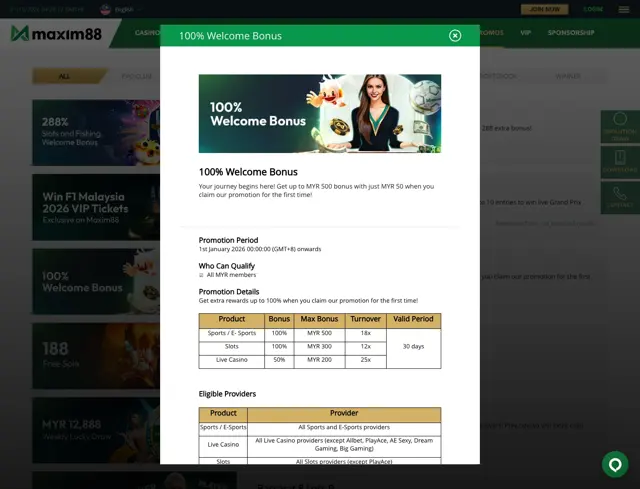Click the 'Sports / E- Sports' bonus table cell
The image size is (640, 489).
[231, 333]
